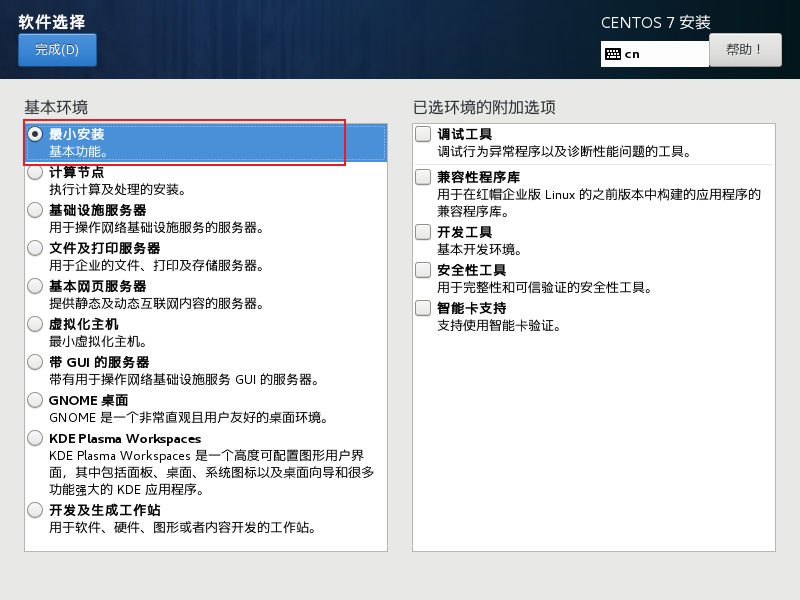Choose the 开发及生成工作站 radio option

click(x=35, y=510)
